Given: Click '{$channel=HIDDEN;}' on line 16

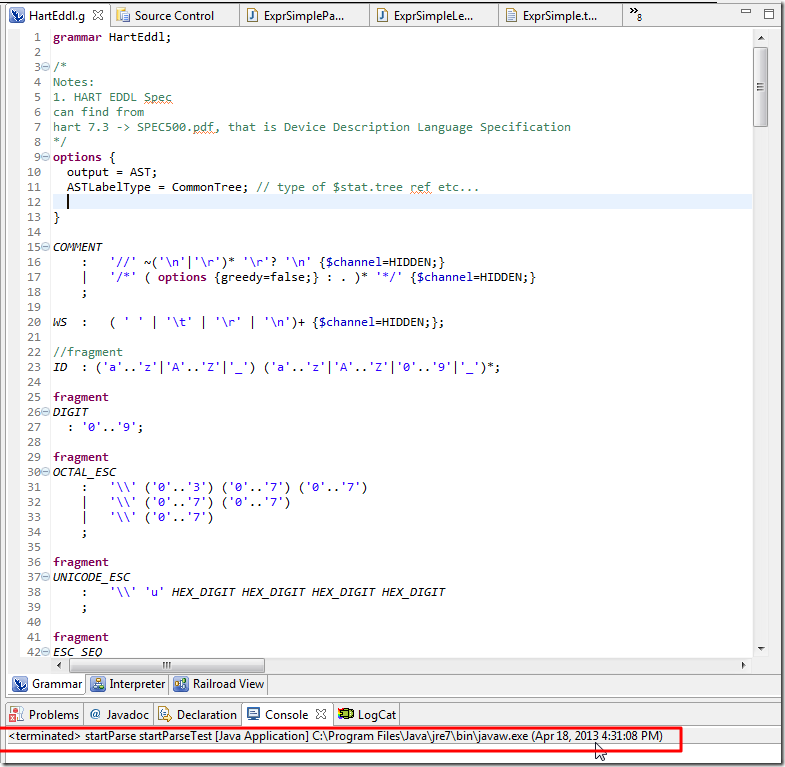Looking at the screenshot, I should [382, 262].
